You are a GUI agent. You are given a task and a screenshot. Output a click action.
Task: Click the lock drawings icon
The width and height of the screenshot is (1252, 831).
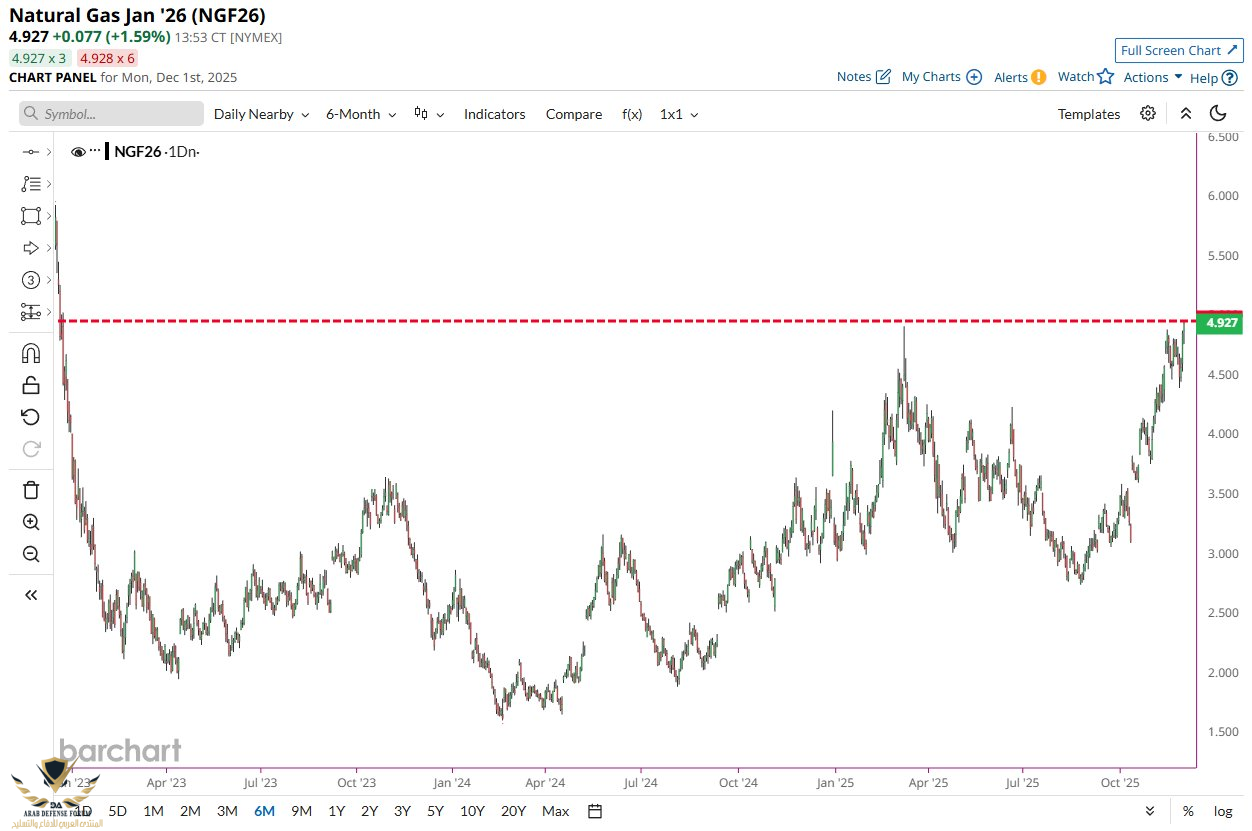[31, 385]
